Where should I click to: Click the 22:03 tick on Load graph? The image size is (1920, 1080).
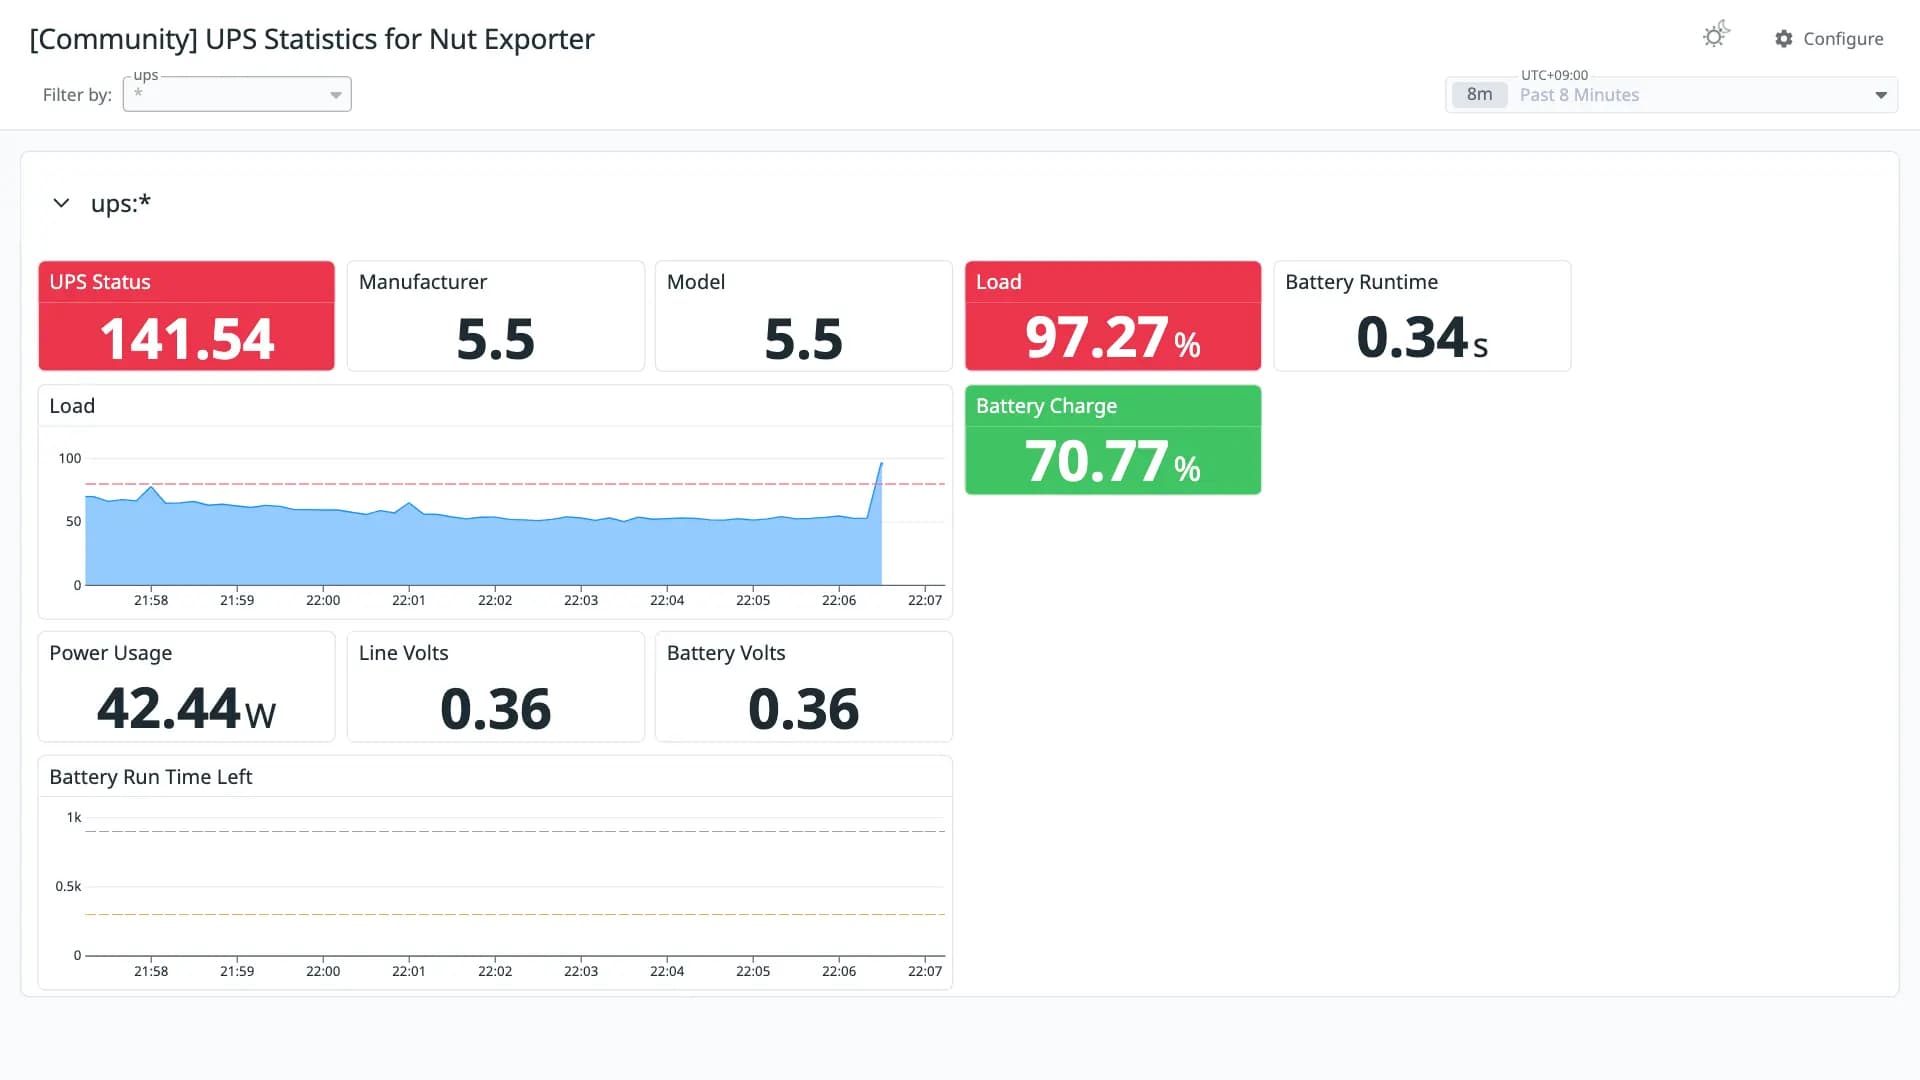click(x=581, y=600)
